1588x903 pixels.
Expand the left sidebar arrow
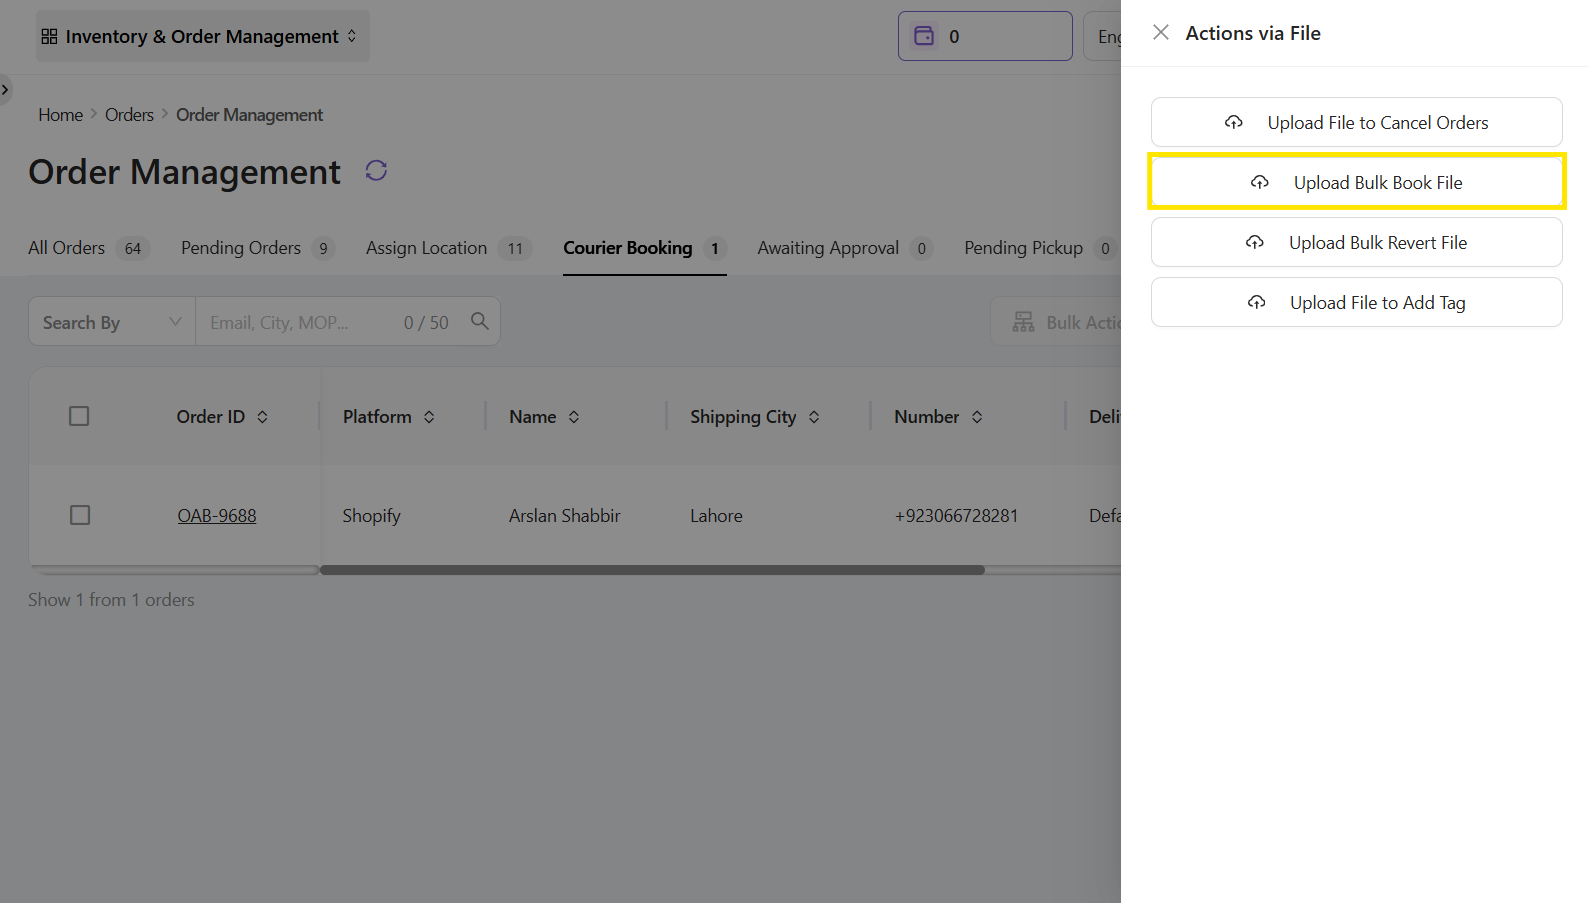[5, 90]
